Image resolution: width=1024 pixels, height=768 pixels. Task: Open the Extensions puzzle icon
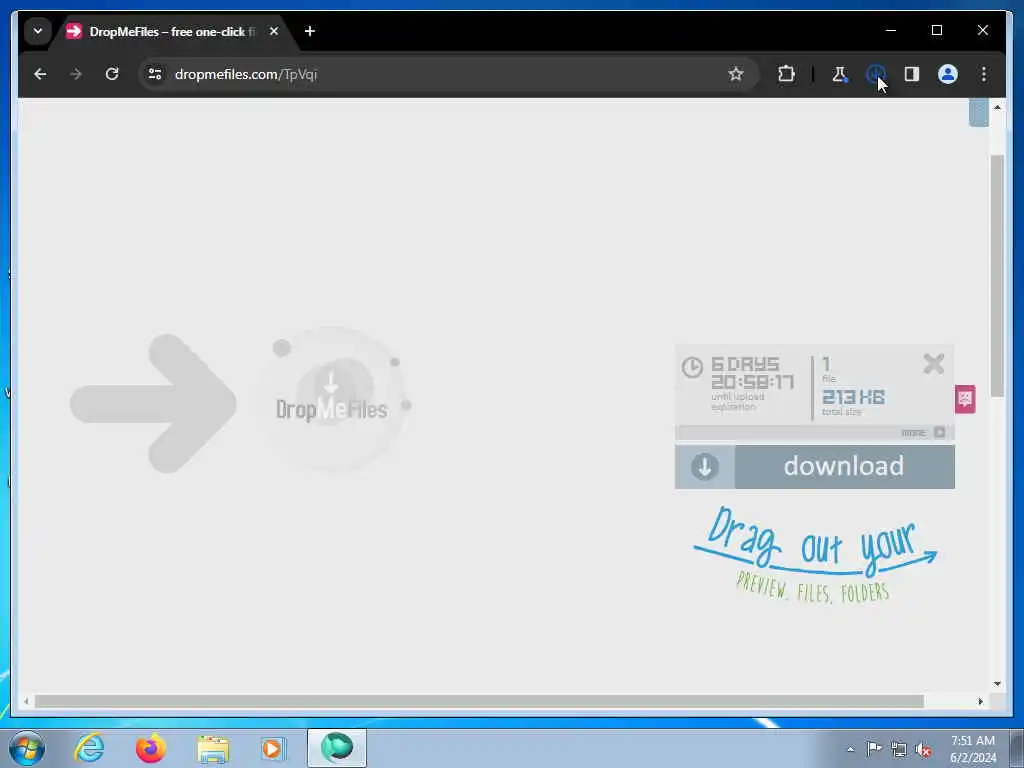click(786, 74)
